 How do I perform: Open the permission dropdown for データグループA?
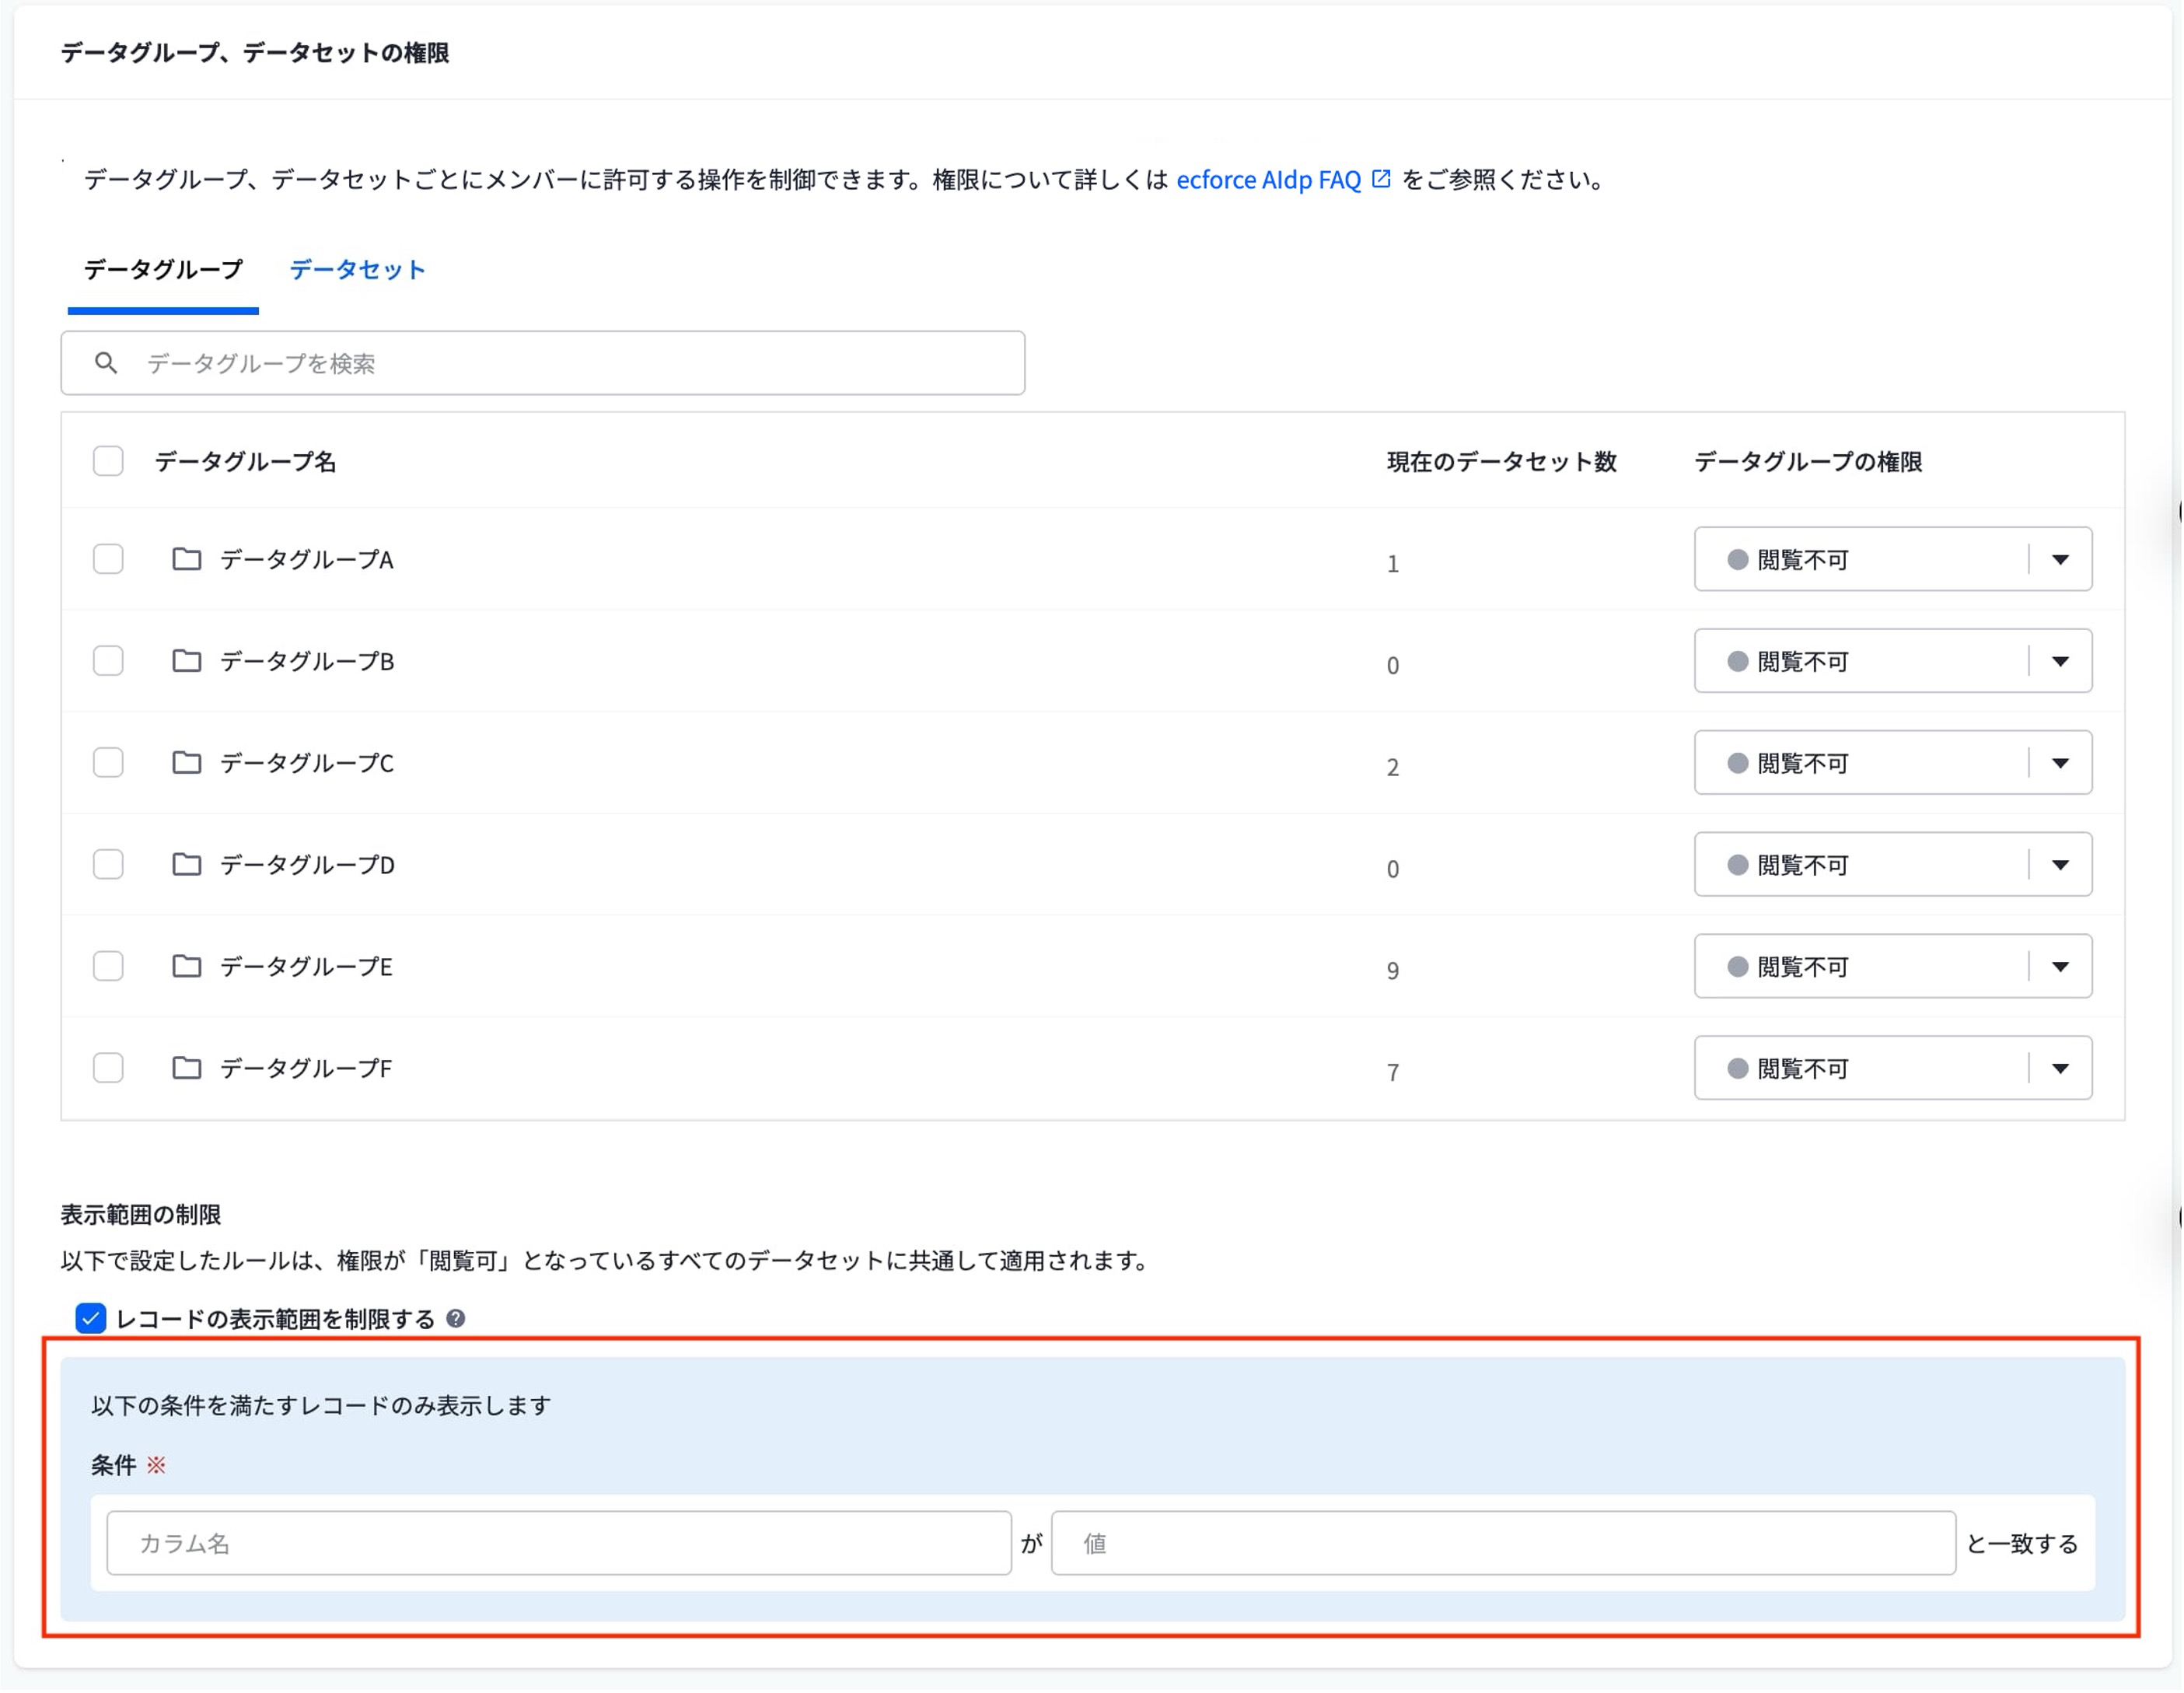coord(1893,559)
